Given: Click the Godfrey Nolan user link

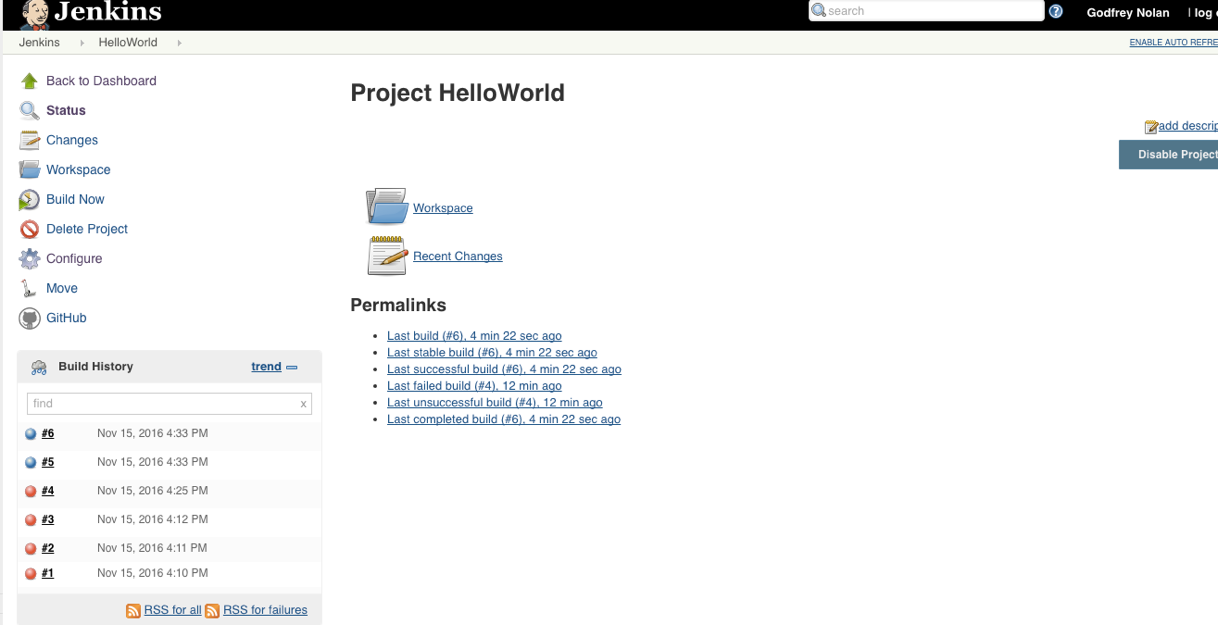Looking at the screenshot, I should tap(1128, 13).
